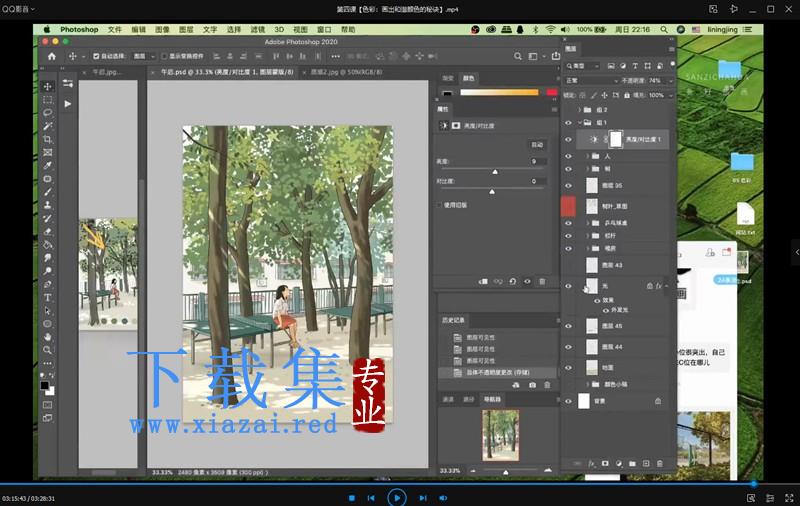The height and width of the screenshot is (506, 800).
Task: Click the 自动 auto button in Properties
Action: click(537, 145)
